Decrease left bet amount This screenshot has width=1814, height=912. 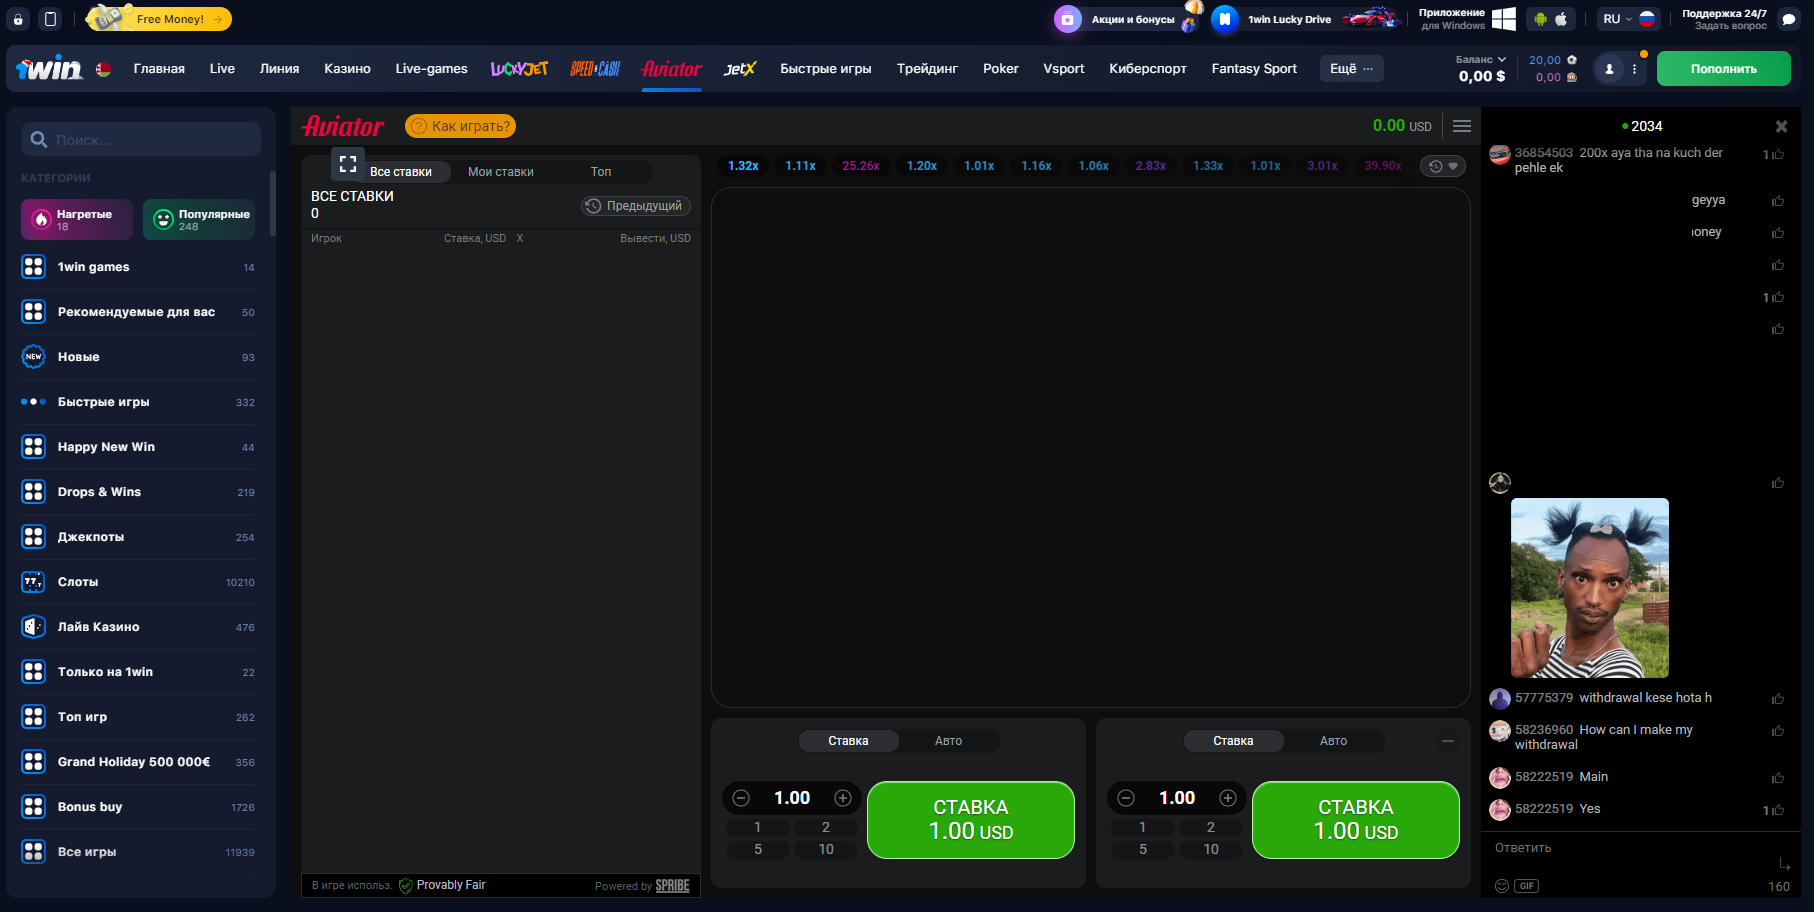click(x=741, y=798)
